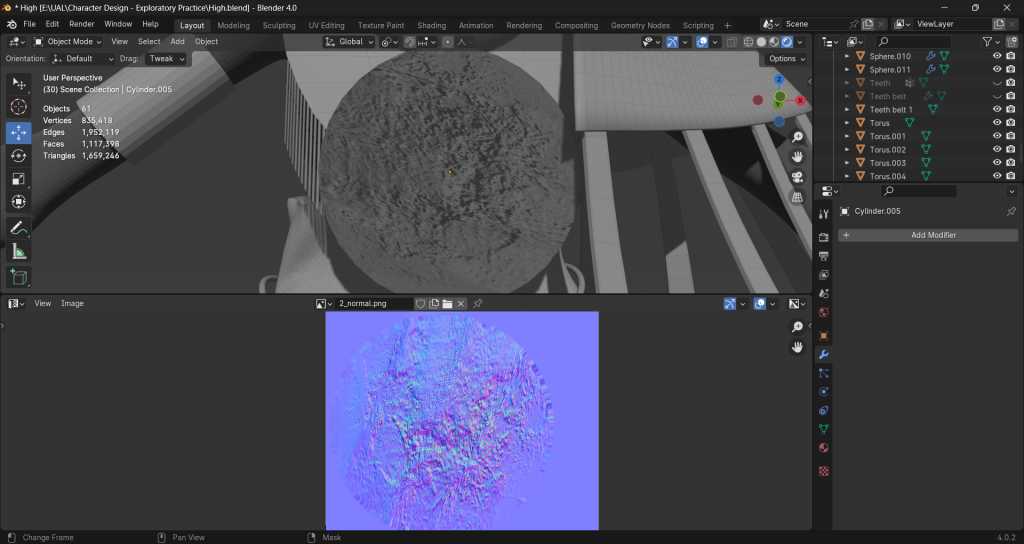The width and height of the screenshot is (1024, 544).
Task: Open the viewport Options dropdown
Action: (786, 59)
